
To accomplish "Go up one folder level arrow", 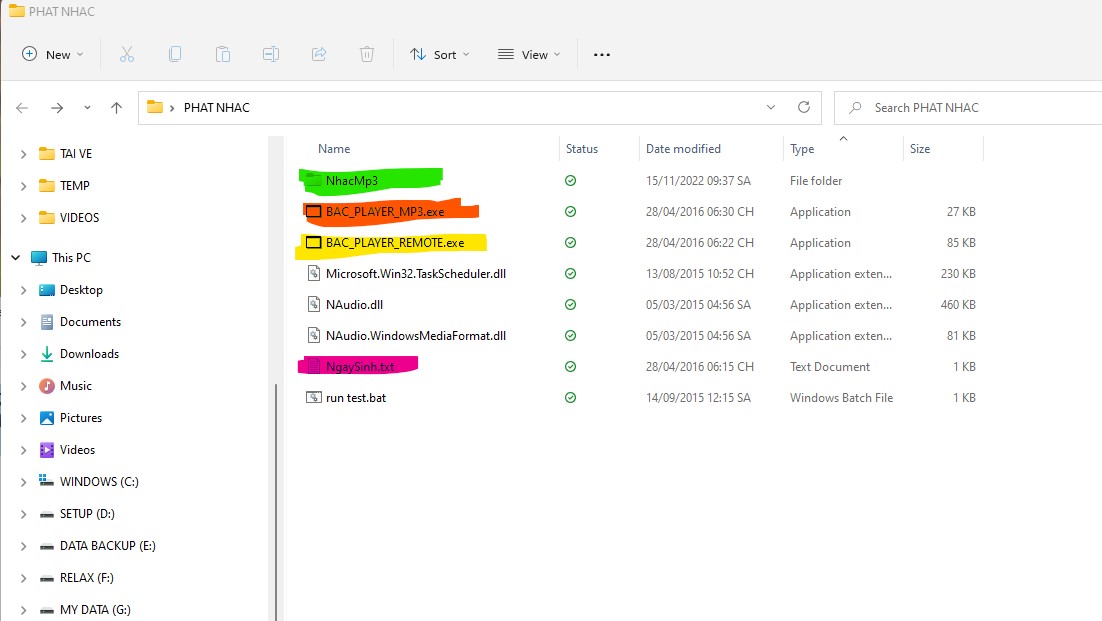I will pyautogui.click(x=116, y=108).
